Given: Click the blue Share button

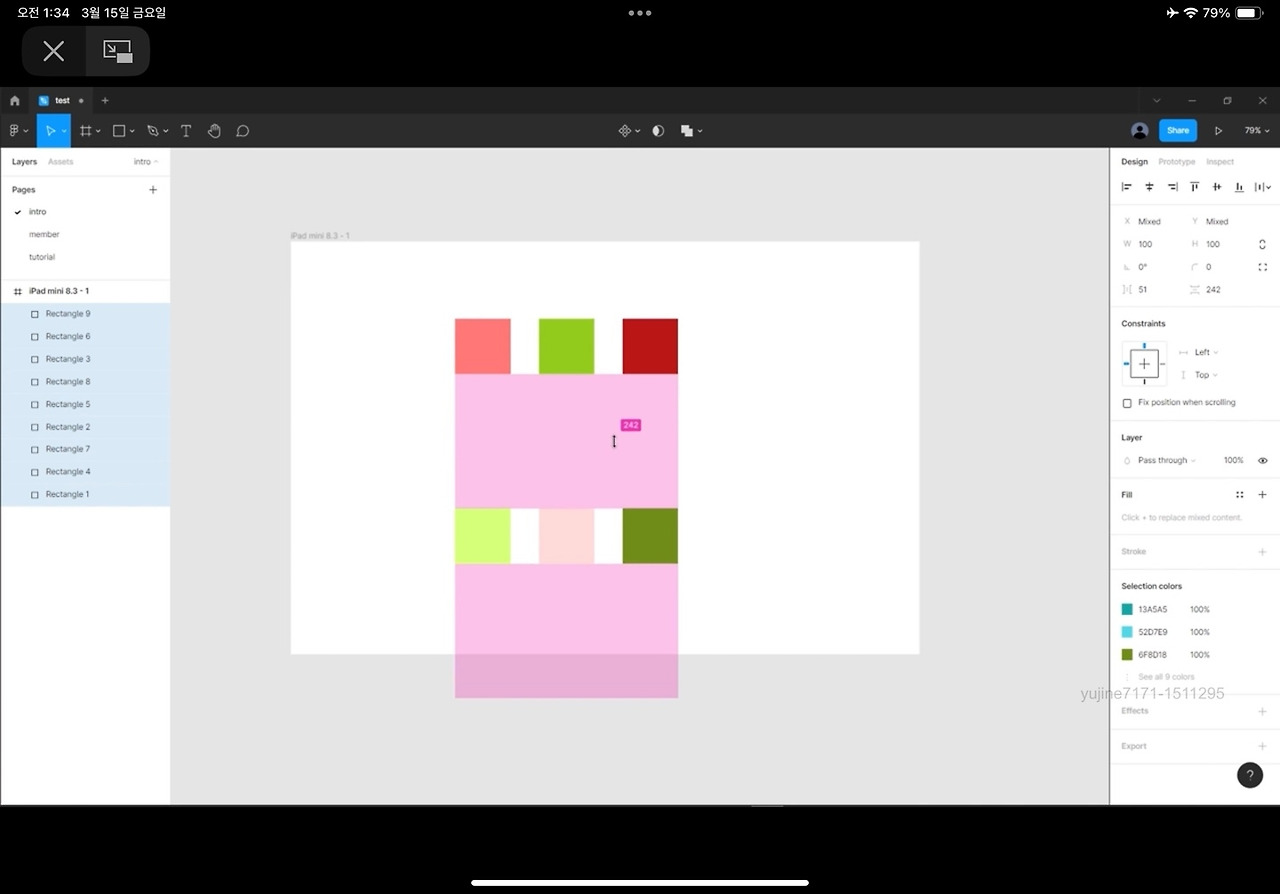Looking at the screenshot, I should (x=1178, y=131).
